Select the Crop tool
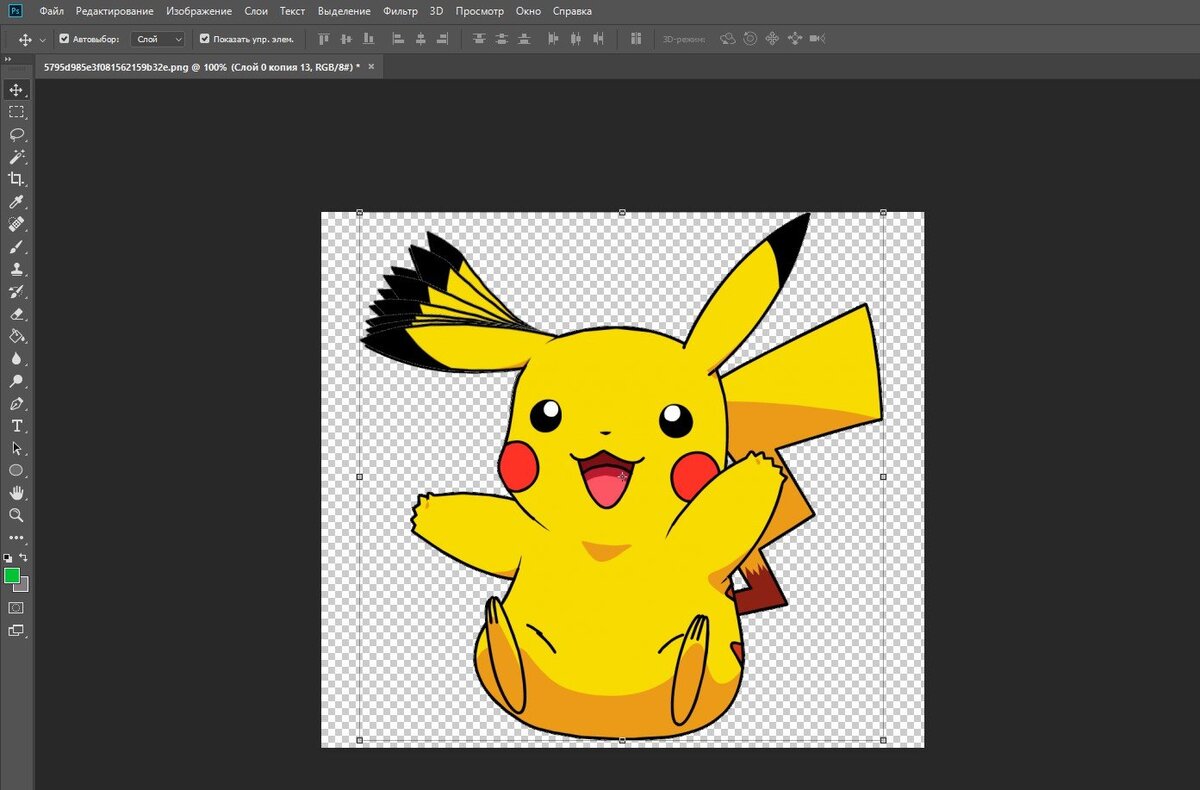The height and width of the screenshot is (790, 1200). [16, 179]
